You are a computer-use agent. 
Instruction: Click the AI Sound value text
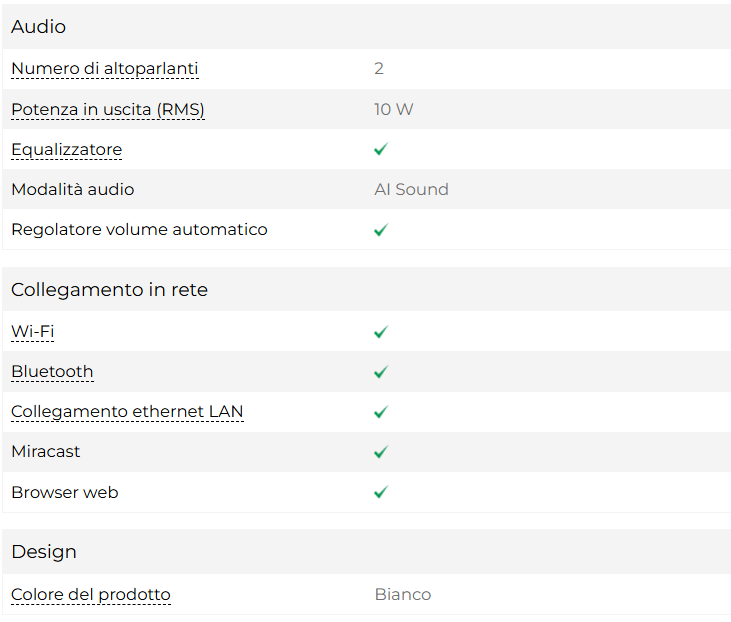point(411,190)
